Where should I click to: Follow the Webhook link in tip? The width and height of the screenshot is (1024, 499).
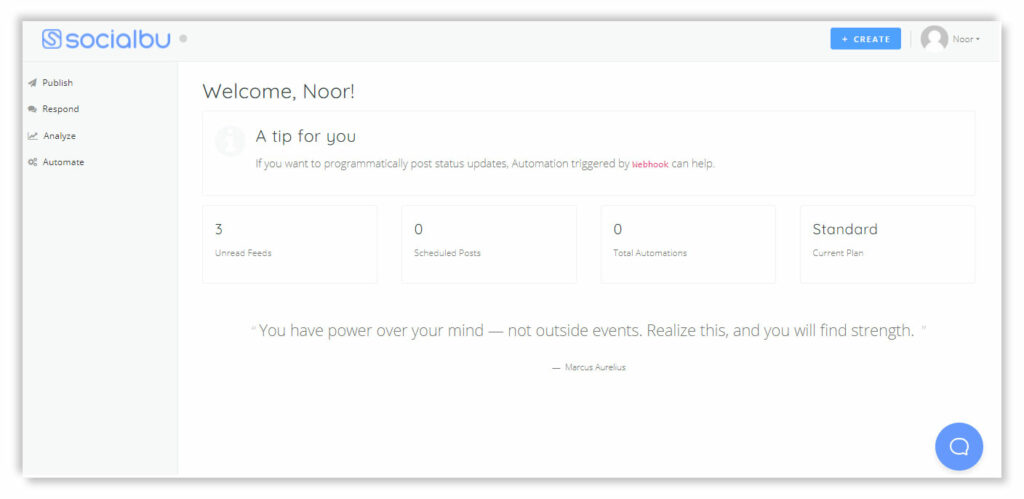(650, 164)
